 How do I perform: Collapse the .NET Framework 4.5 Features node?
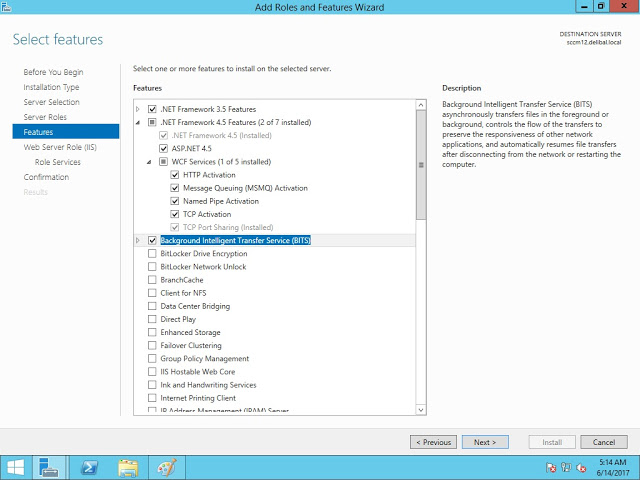coord(139,122)
